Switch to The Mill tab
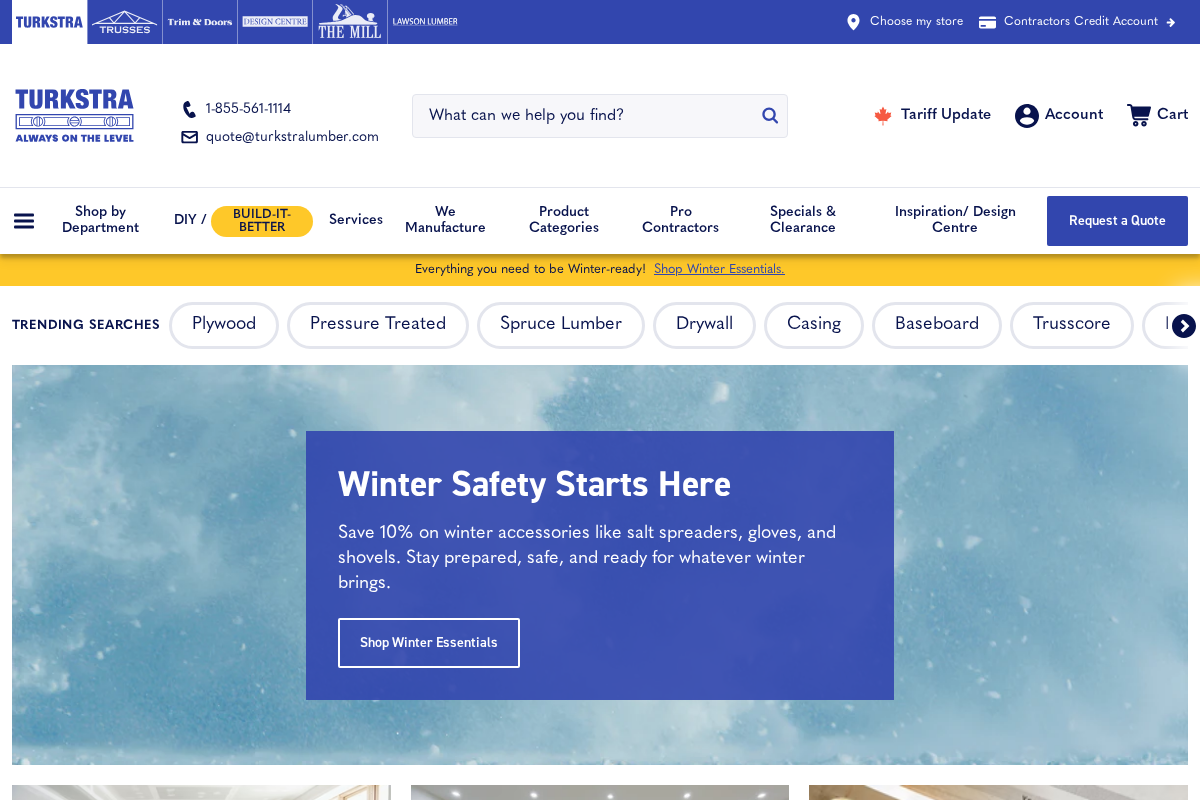The height and width of the screenshot is (800, 1200). pyautogui.click(x=349, y=21)
